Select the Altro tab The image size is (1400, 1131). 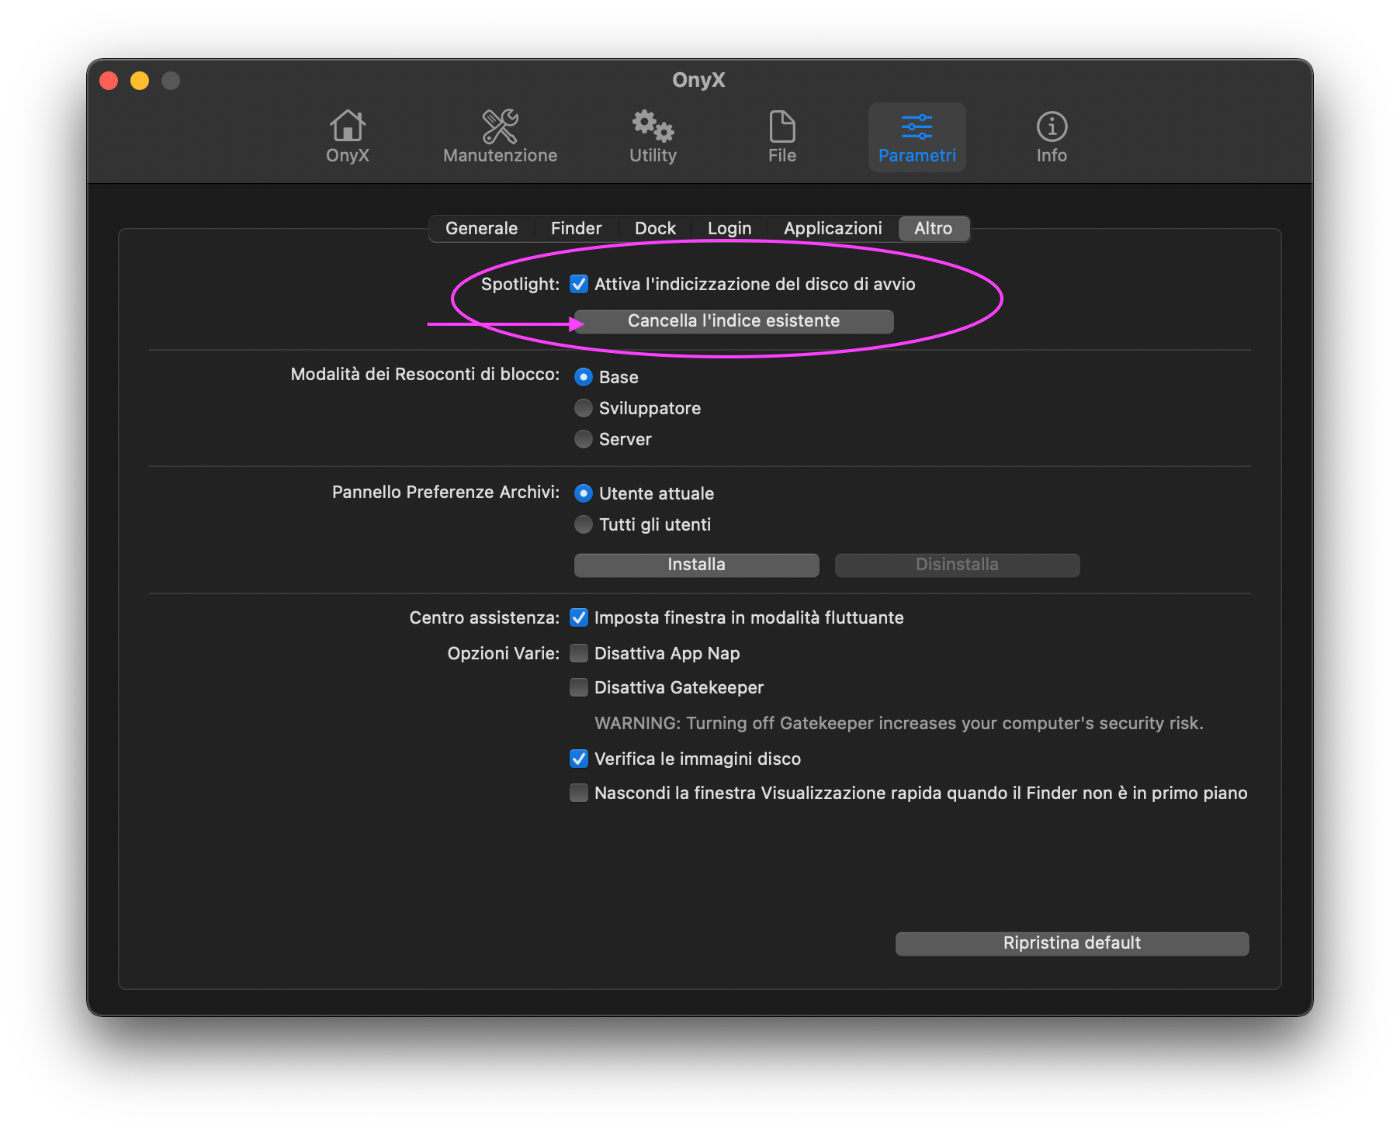[x=933, y=228]
